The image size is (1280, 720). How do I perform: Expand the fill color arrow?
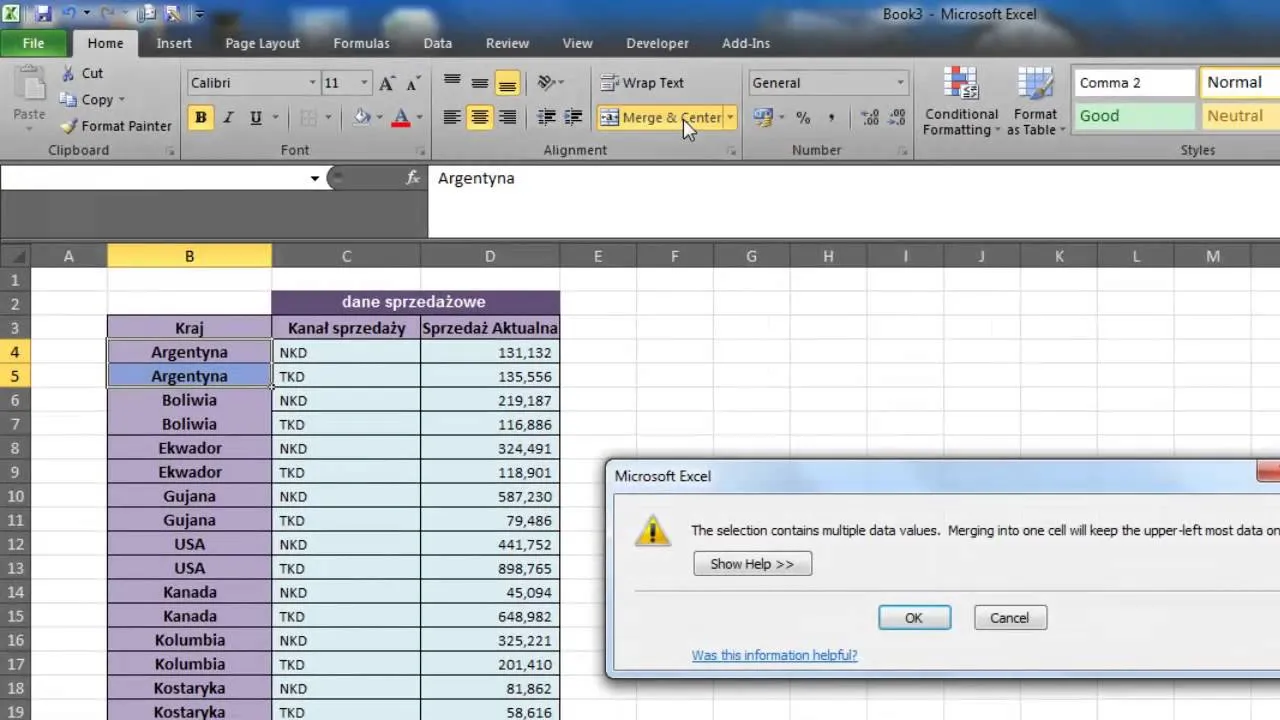coord(379,117)
